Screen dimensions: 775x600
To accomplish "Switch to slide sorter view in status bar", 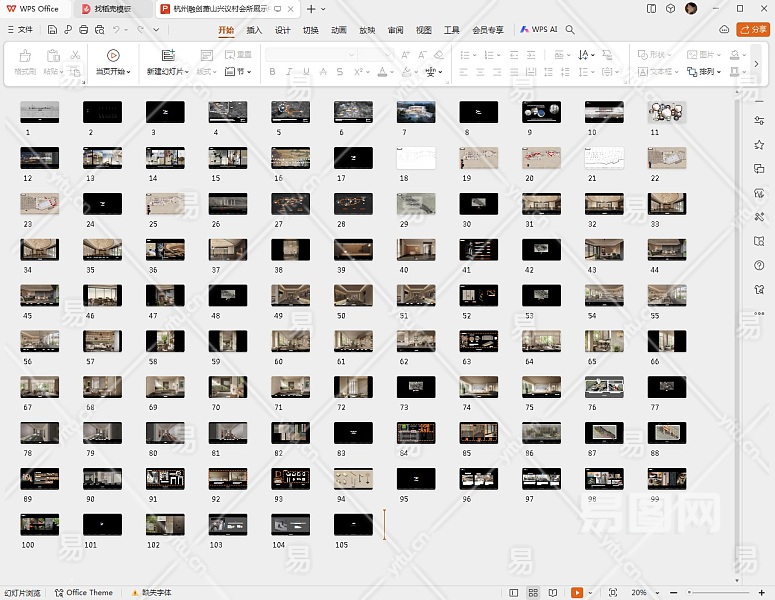I will point(533,593).
